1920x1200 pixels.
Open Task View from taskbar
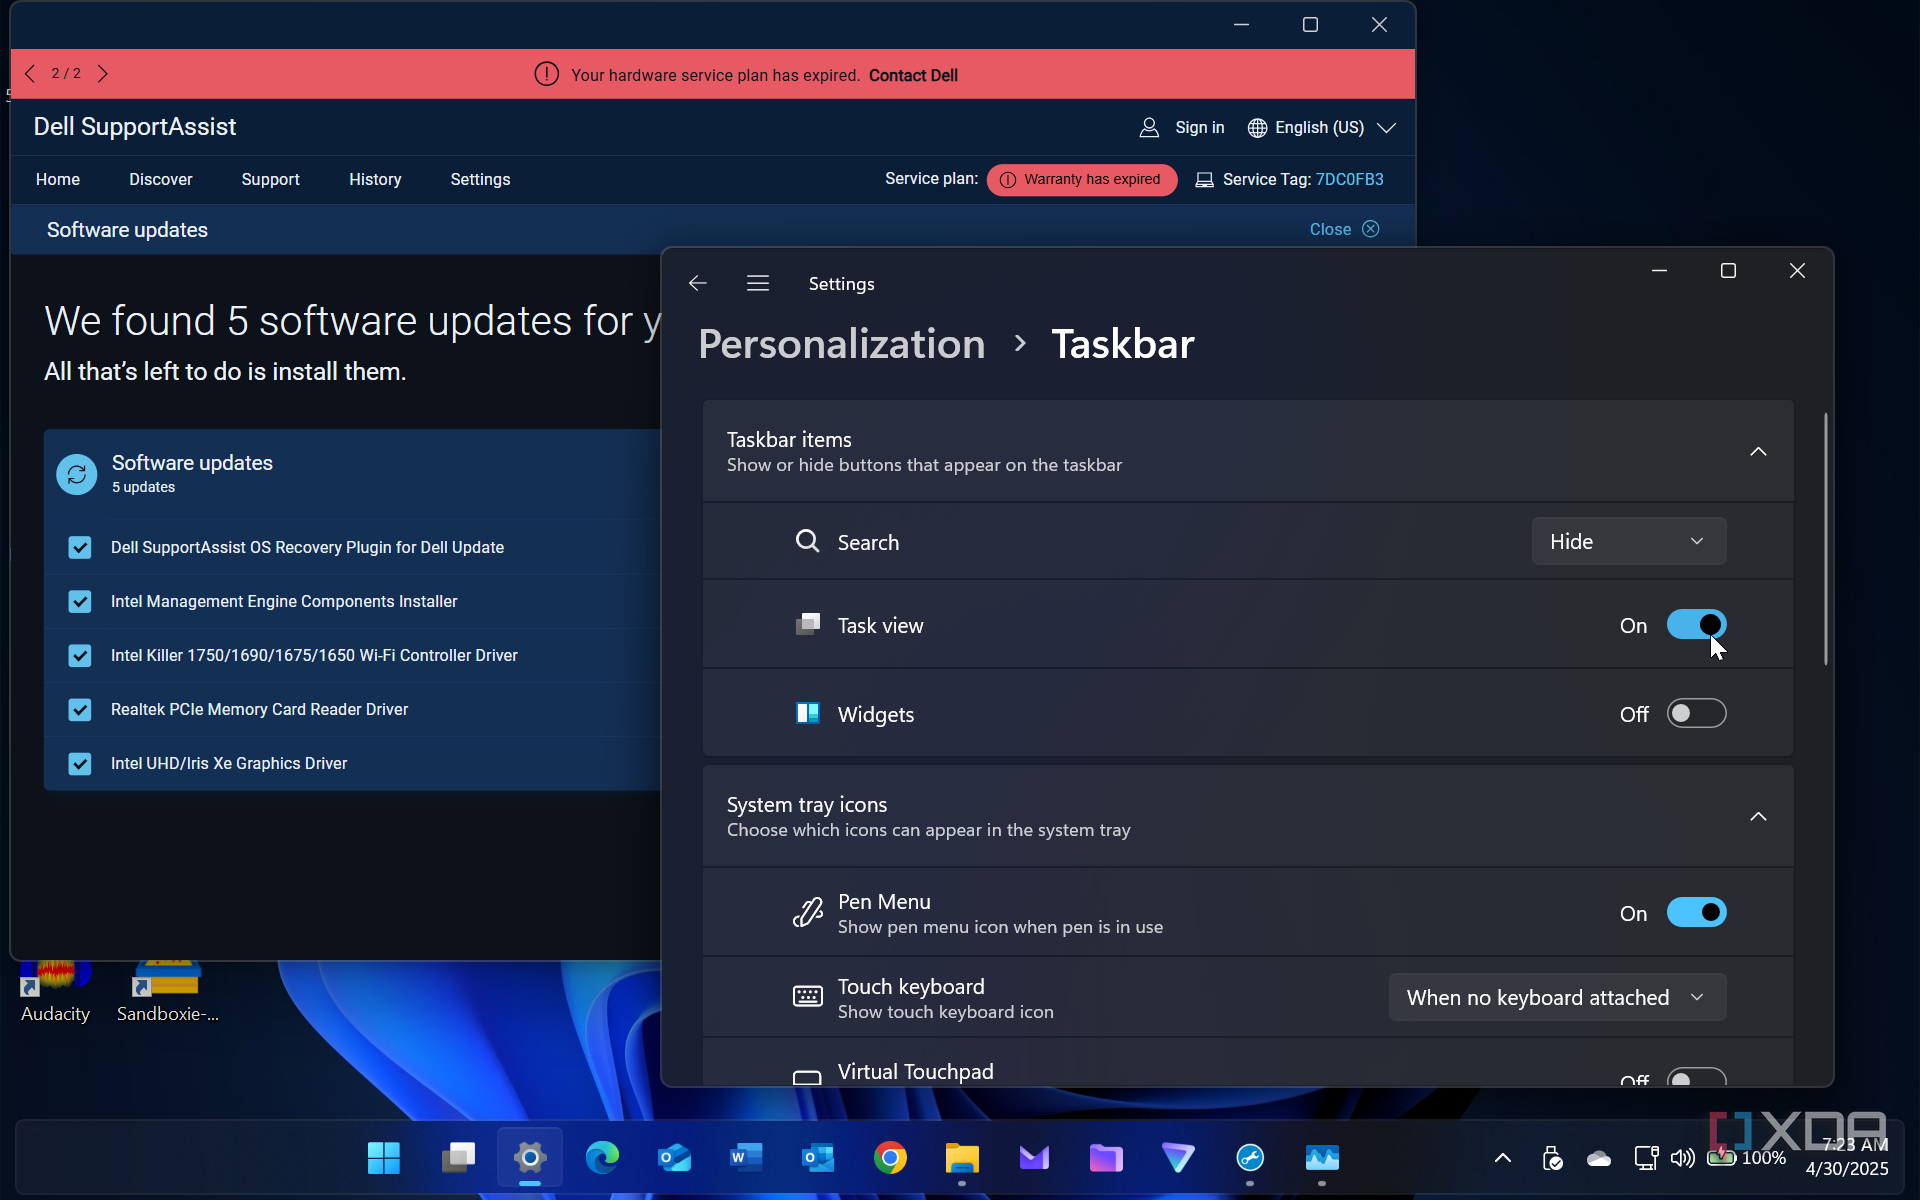click(458, 1158)
